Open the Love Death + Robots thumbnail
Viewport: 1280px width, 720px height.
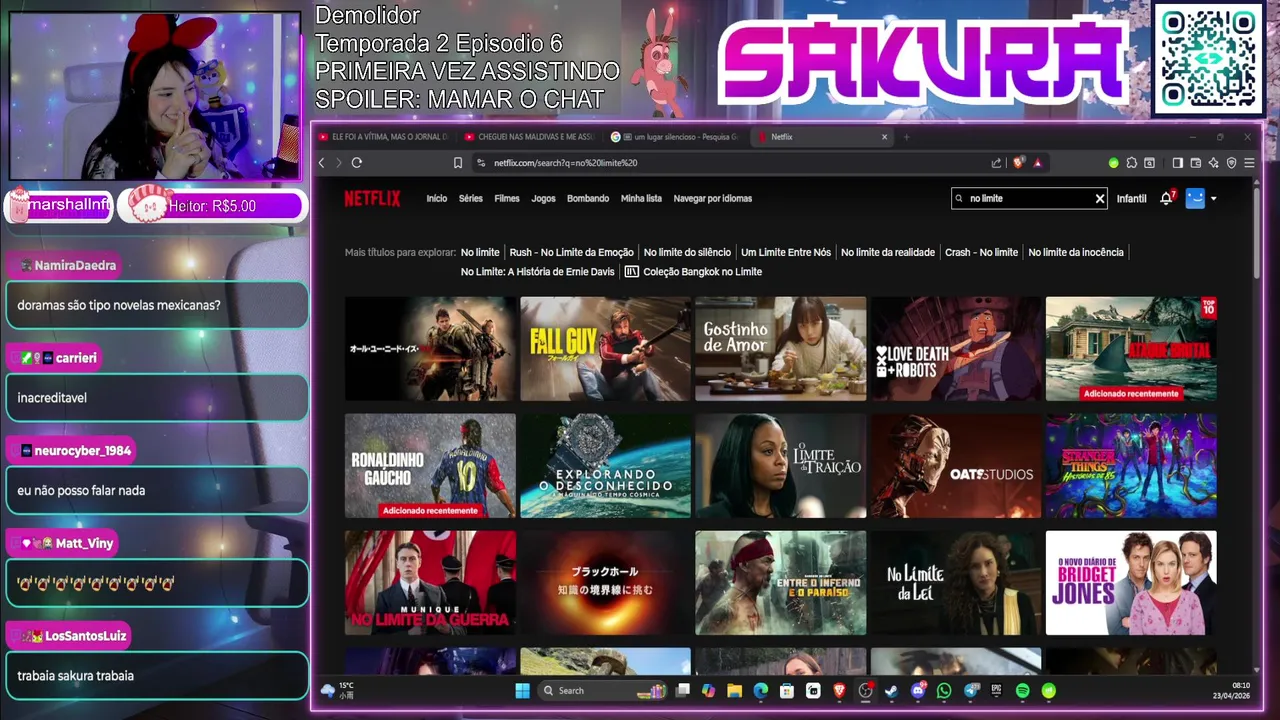pyautogui.click(x=956, y=349)
